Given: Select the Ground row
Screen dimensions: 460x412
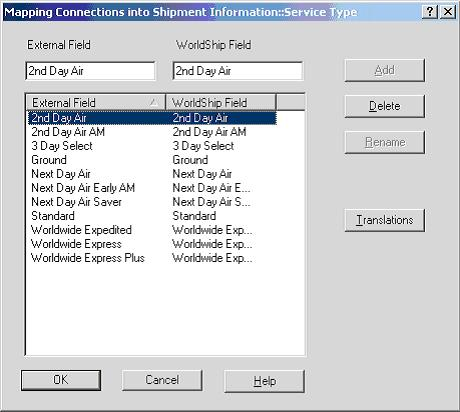Looking at the screenshot, I should 152,160.
